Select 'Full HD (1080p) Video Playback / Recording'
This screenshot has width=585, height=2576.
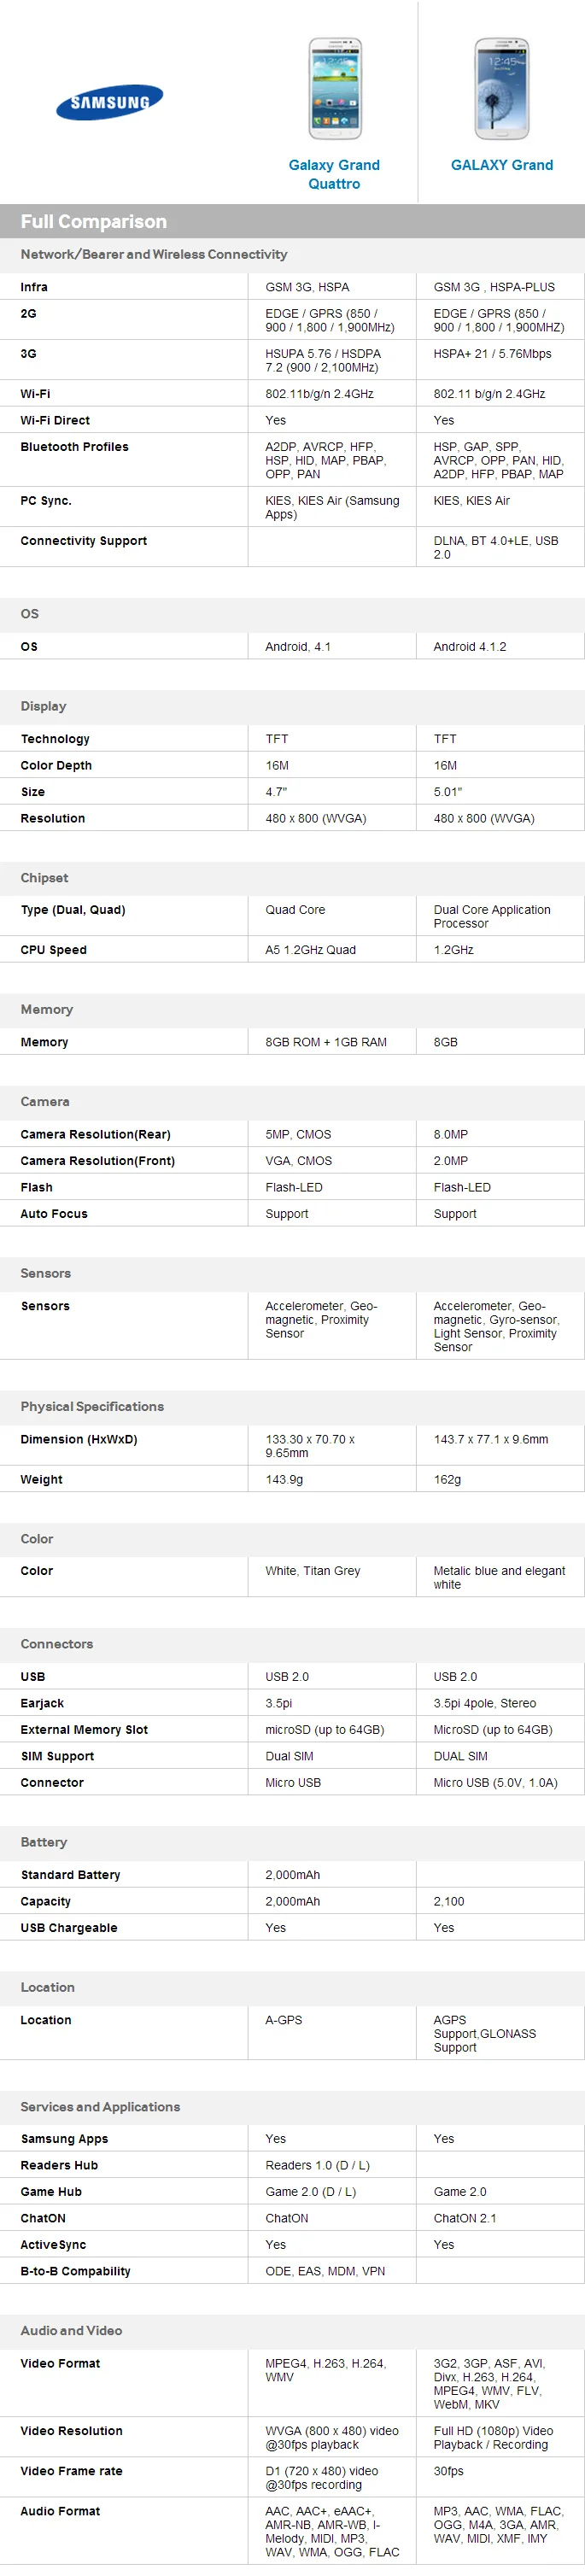[493, 2437]
